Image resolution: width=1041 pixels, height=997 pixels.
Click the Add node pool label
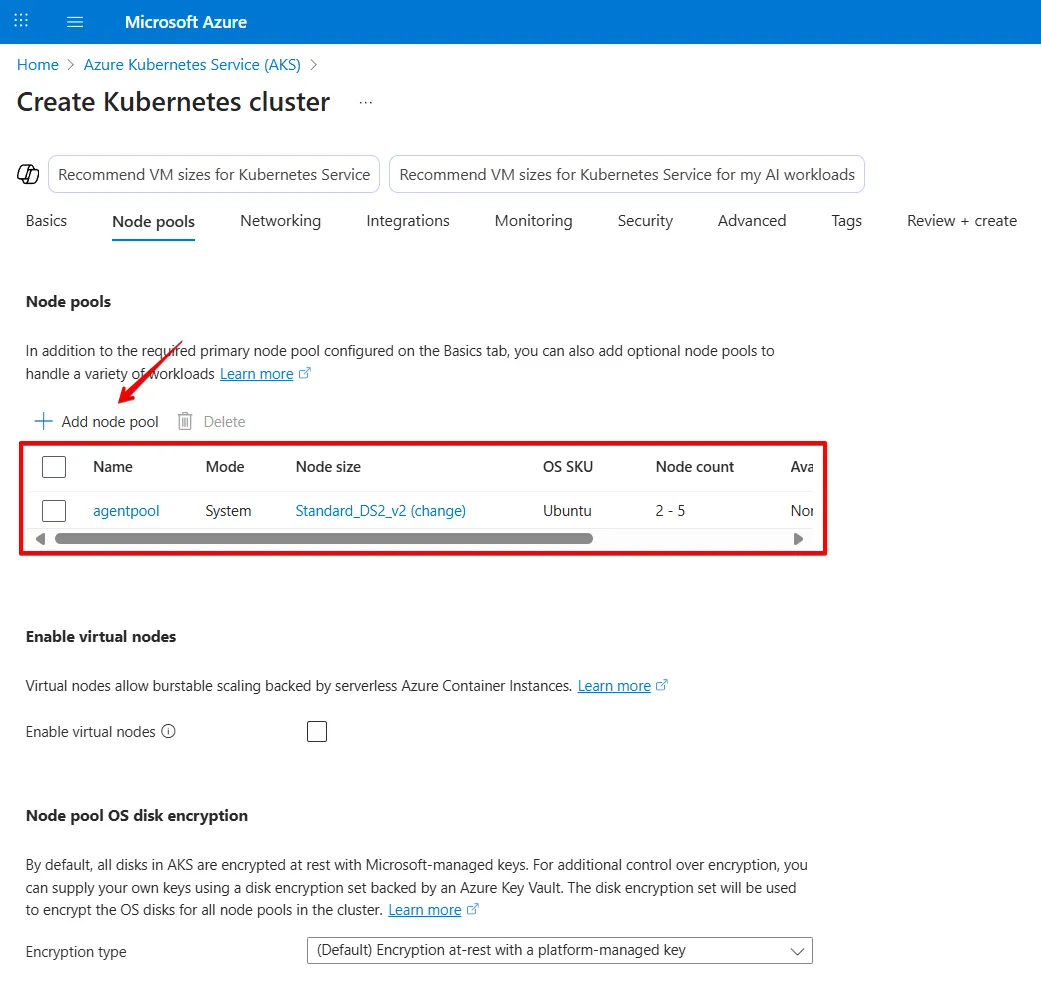[110, 422]
